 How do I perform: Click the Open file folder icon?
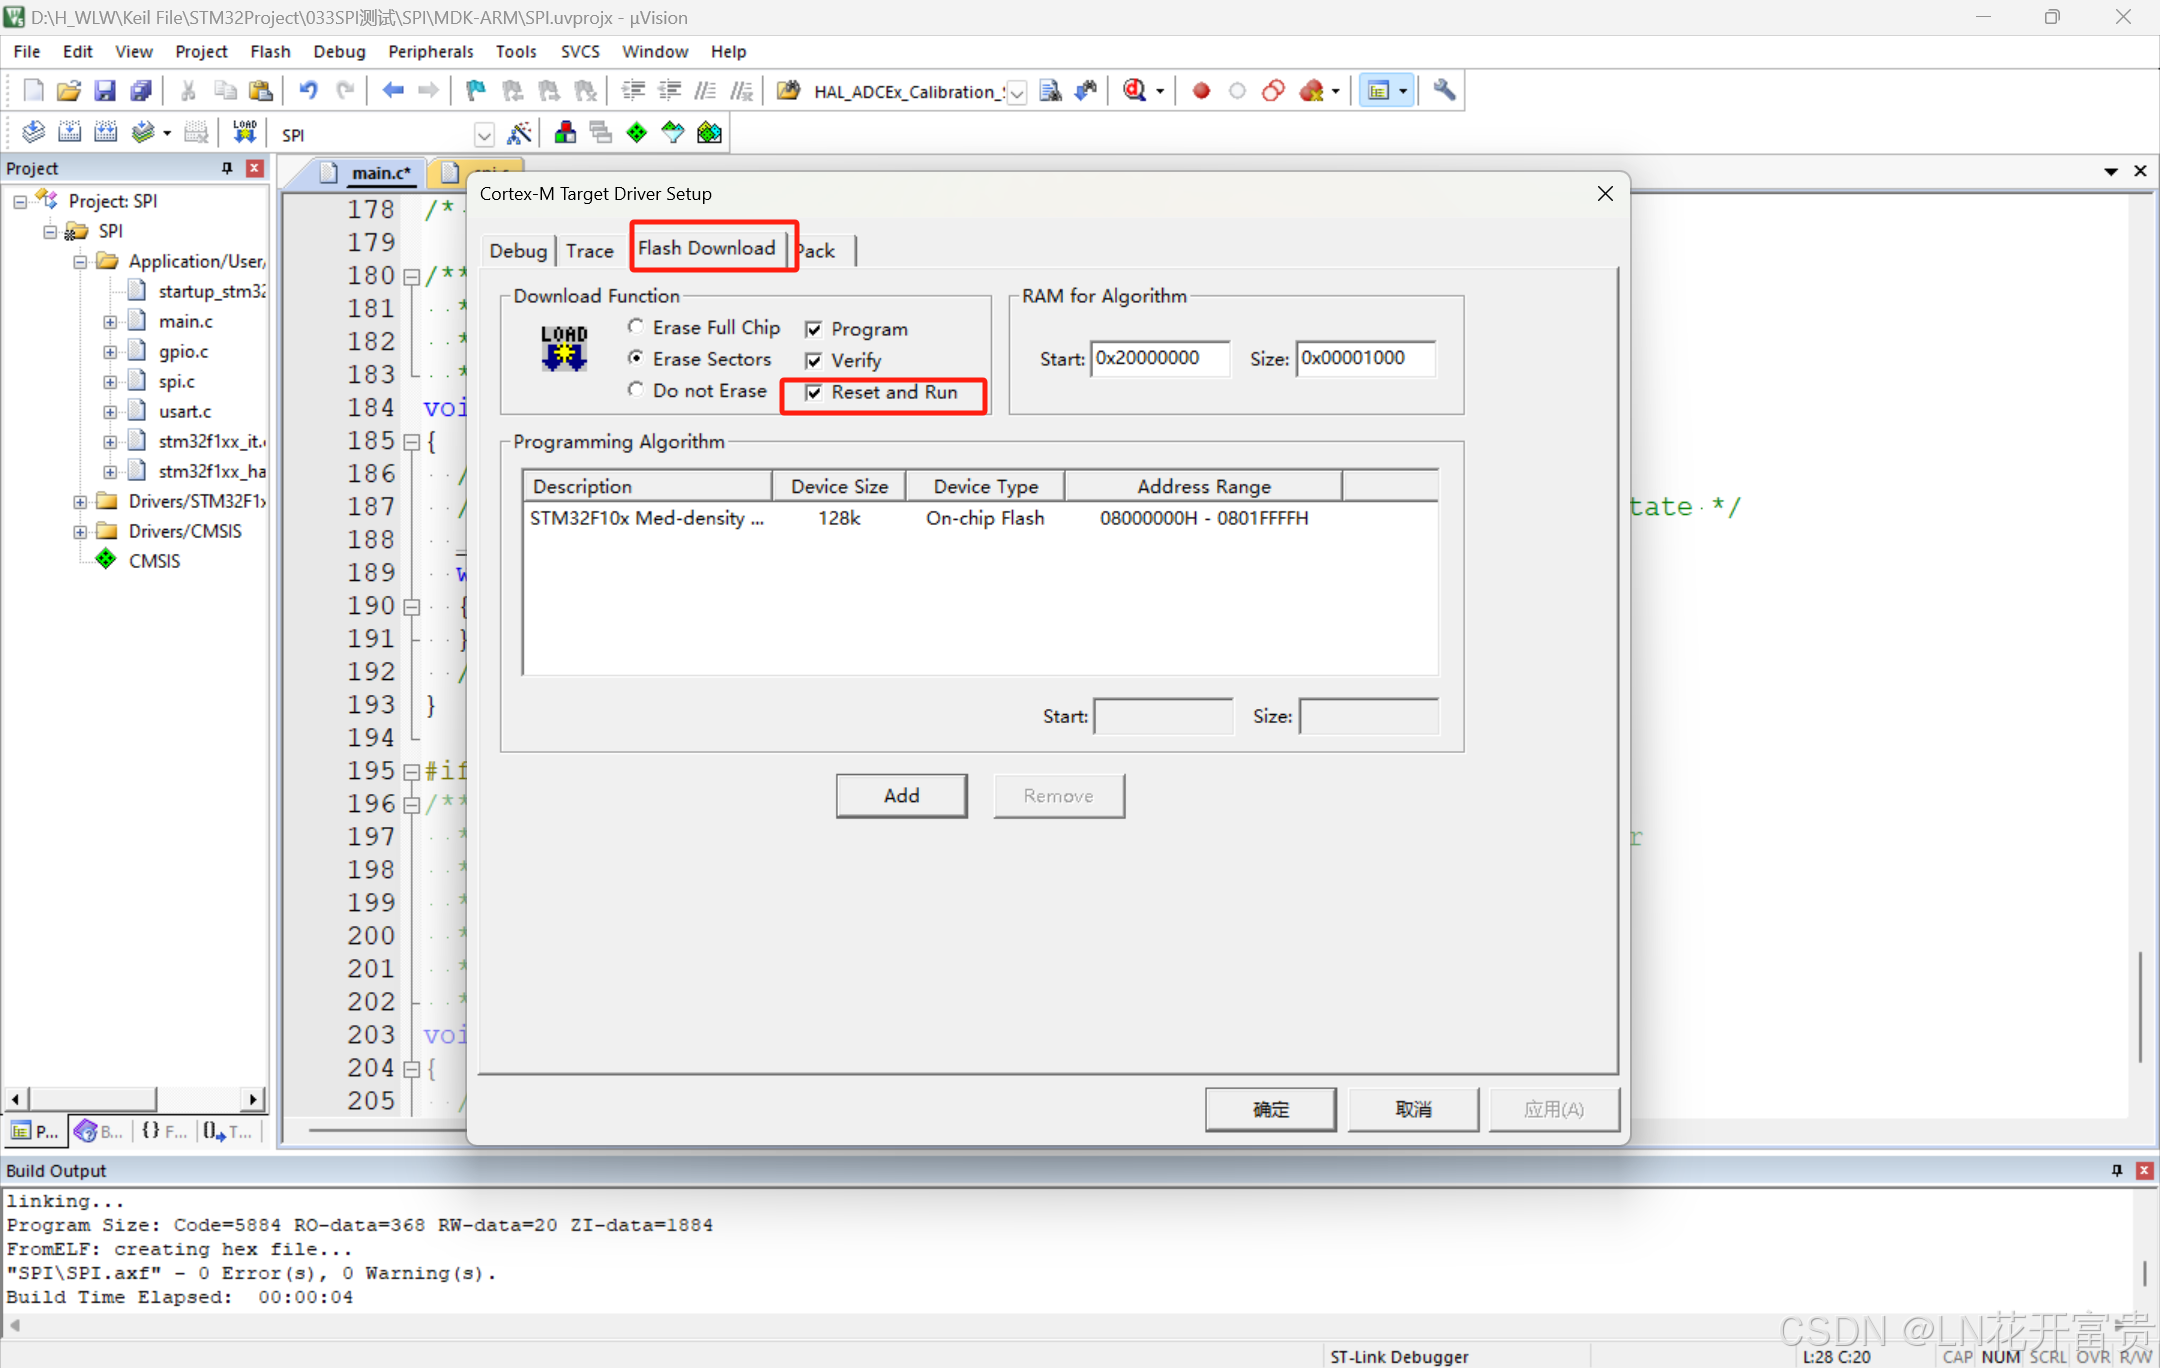pos(68,91)
